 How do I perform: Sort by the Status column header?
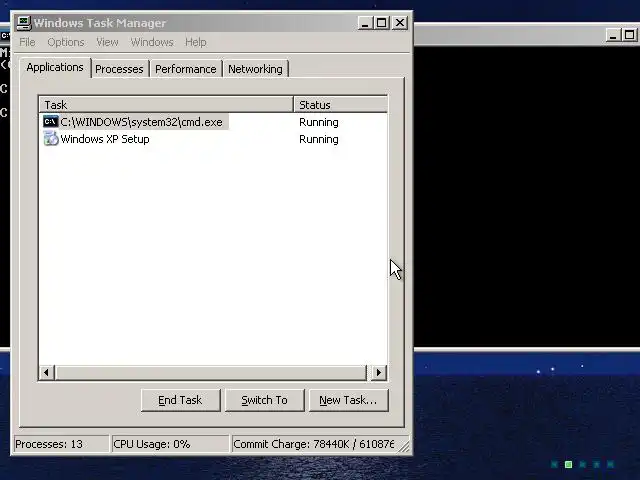(x=340, y=104)
